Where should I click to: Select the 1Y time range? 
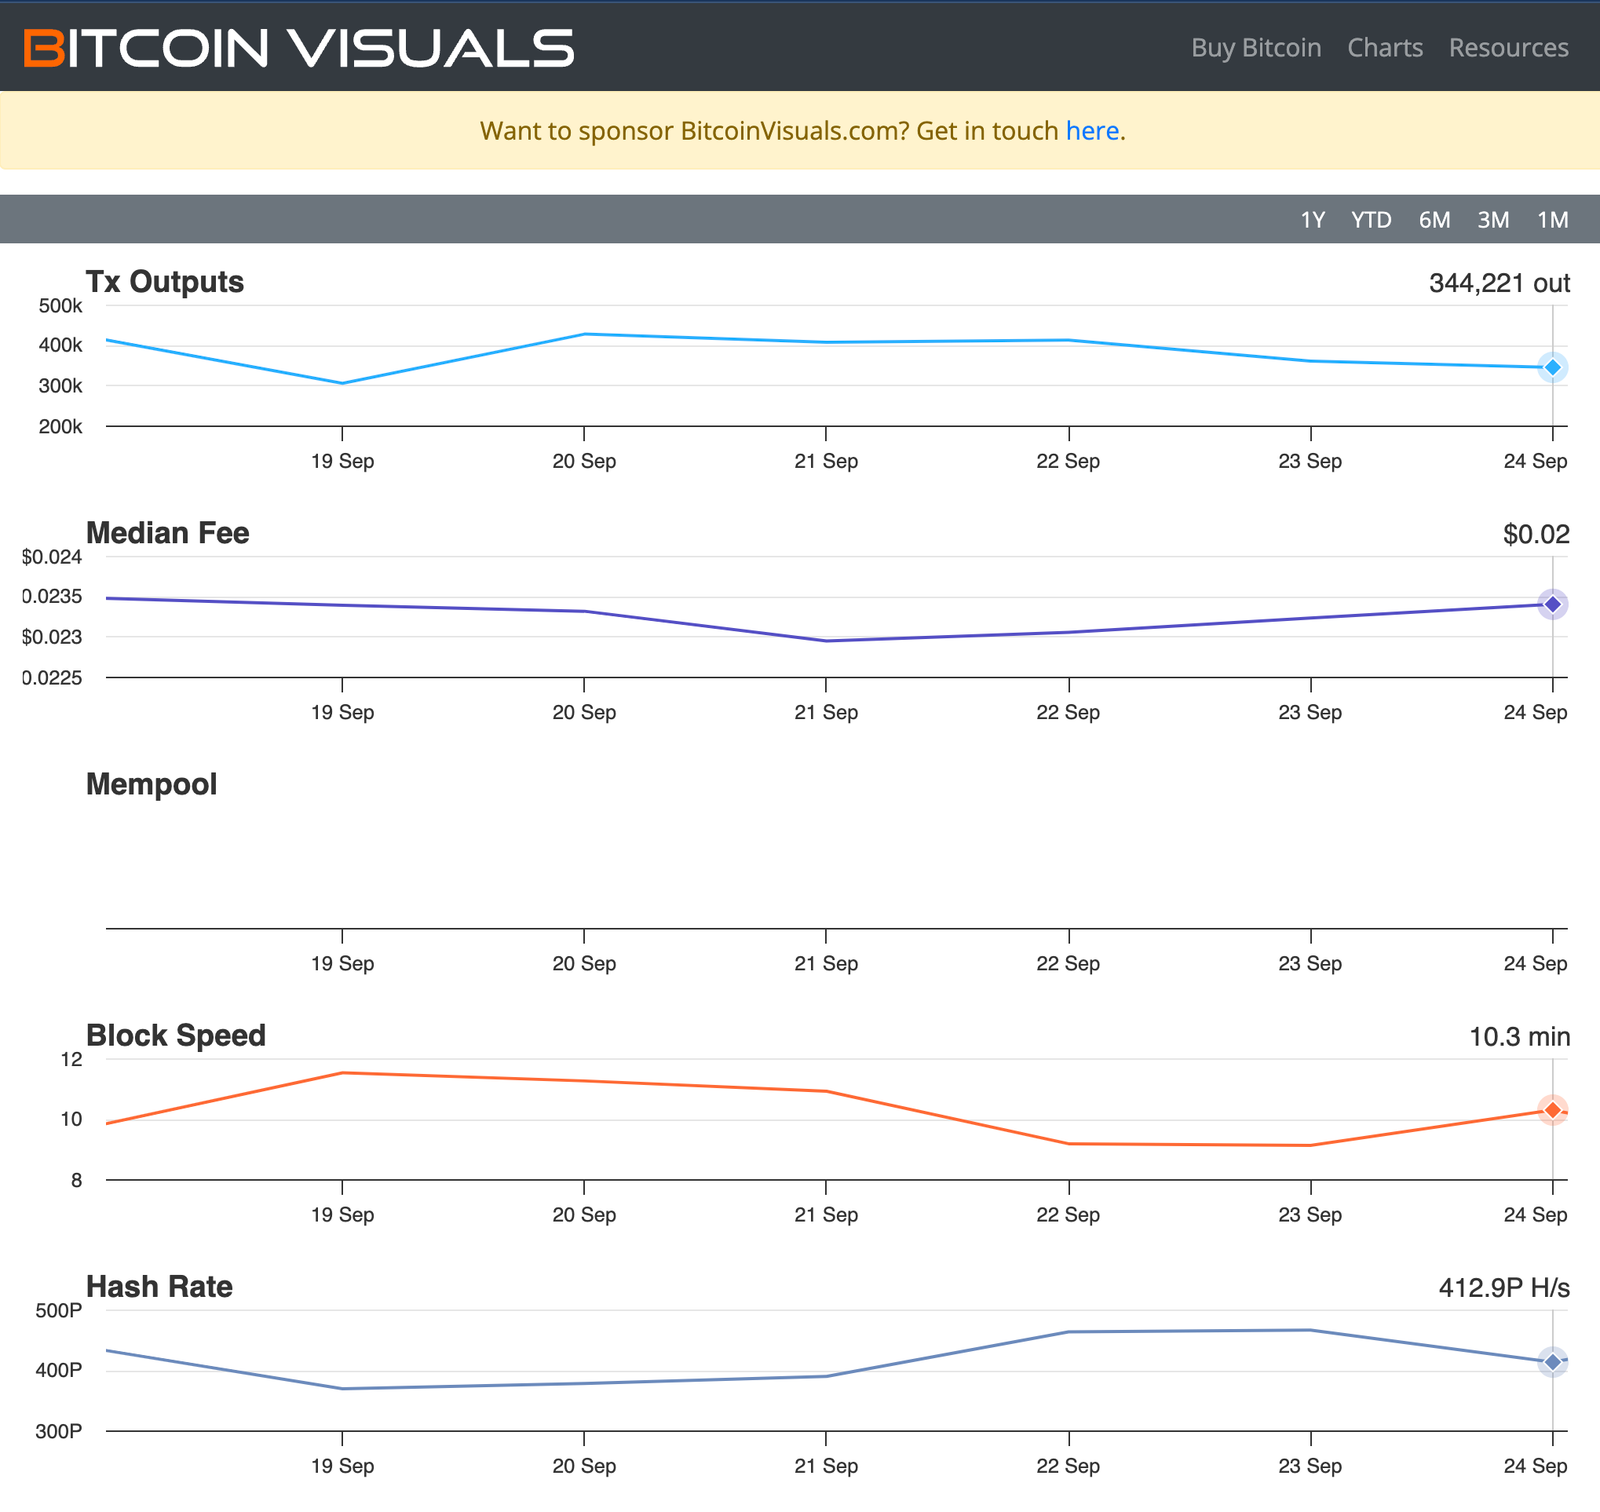click(1312, 220)
